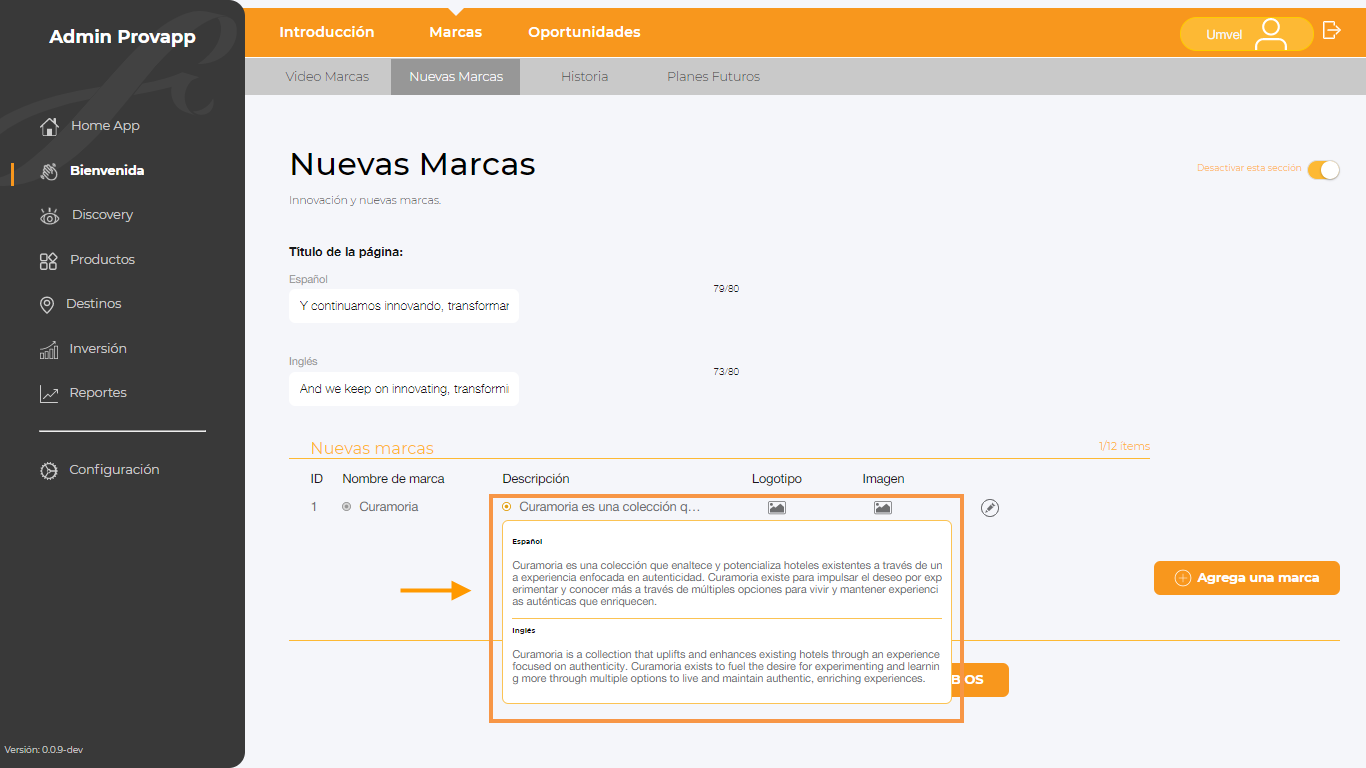1366x768 pixels.
Task: Open the Introducción top menu
Action: (326, 32)
